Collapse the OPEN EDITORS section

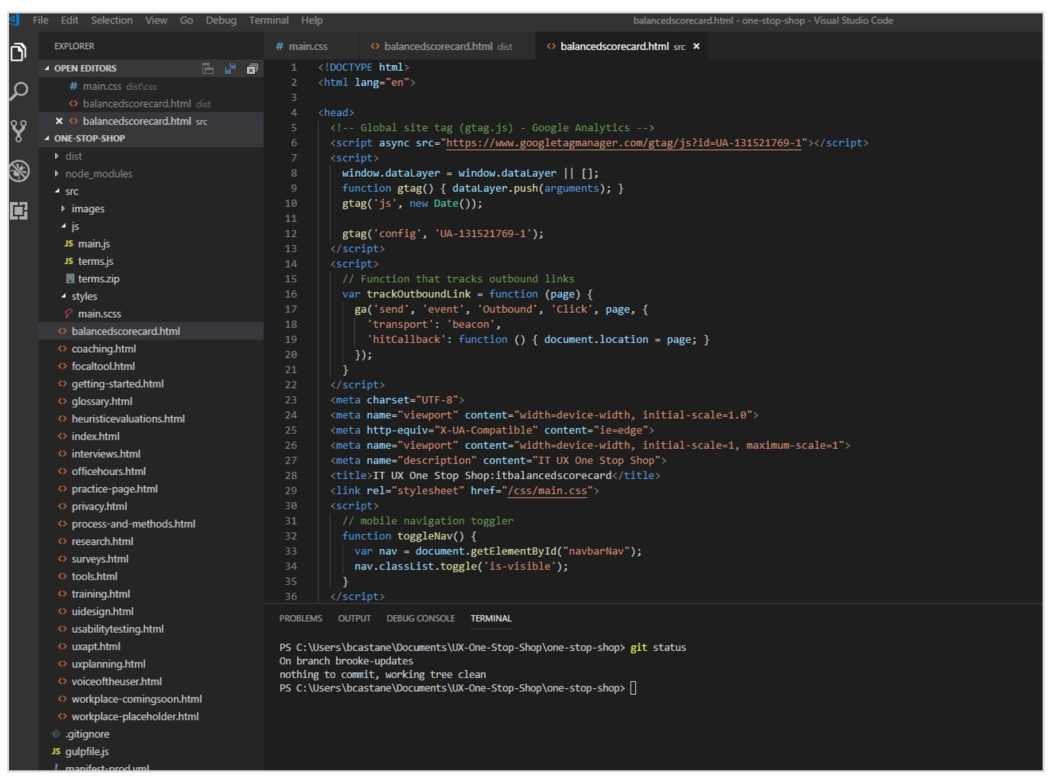pyautogui.click(x=47, y=68)
